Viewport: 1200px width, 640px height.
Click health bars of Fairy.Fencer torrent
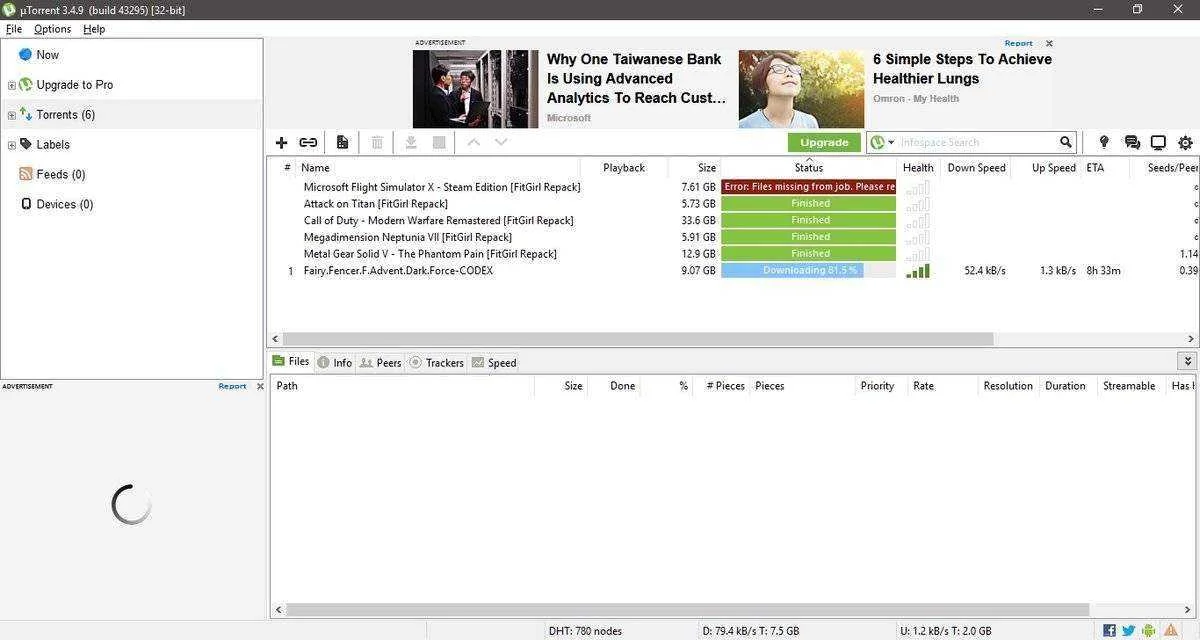[918, 270]
